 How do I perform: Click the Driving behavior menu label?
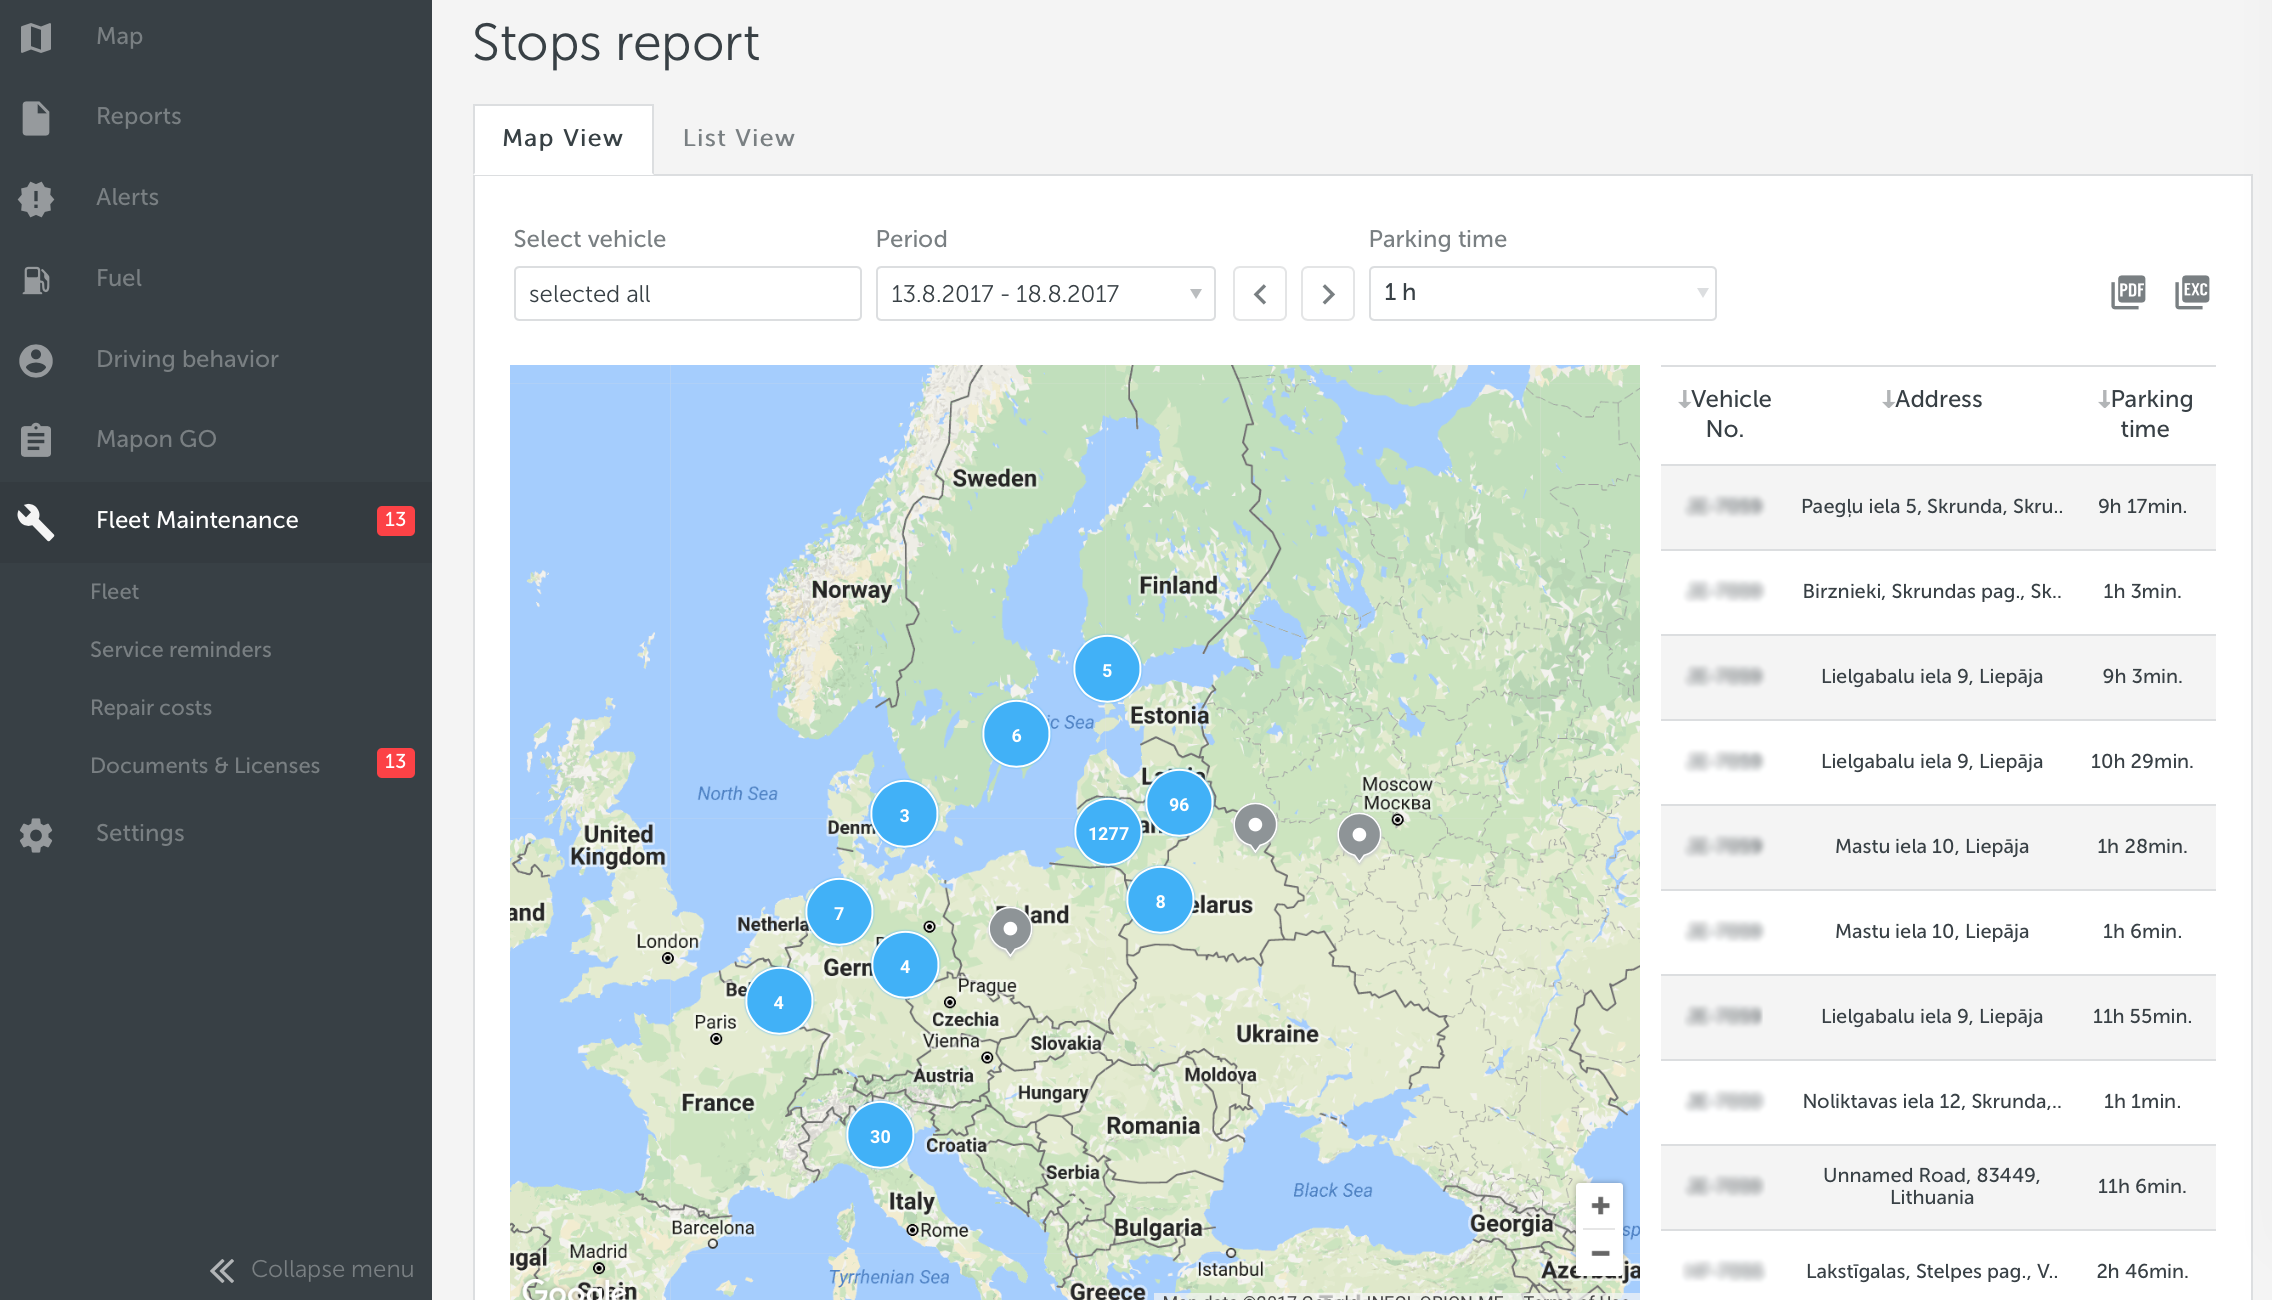click(x=187, y=359)
